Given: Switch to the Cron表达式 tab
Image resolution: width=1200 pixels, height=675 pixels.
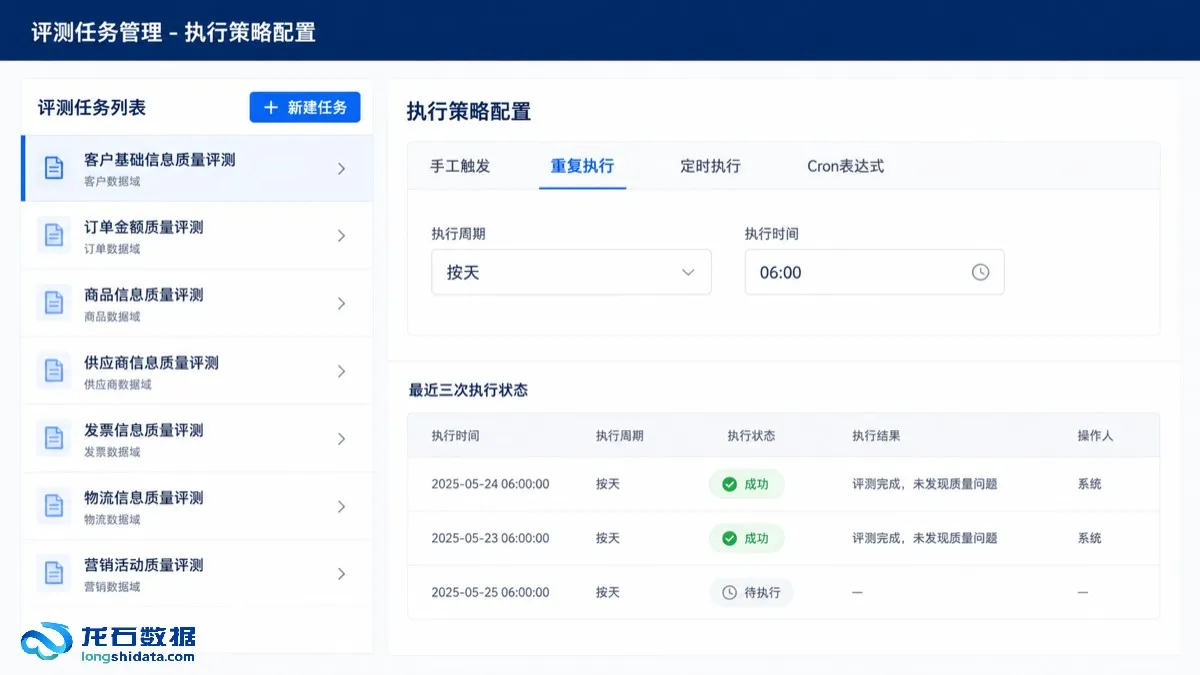Looking at the screenshot, I should (x=846, y=166).
